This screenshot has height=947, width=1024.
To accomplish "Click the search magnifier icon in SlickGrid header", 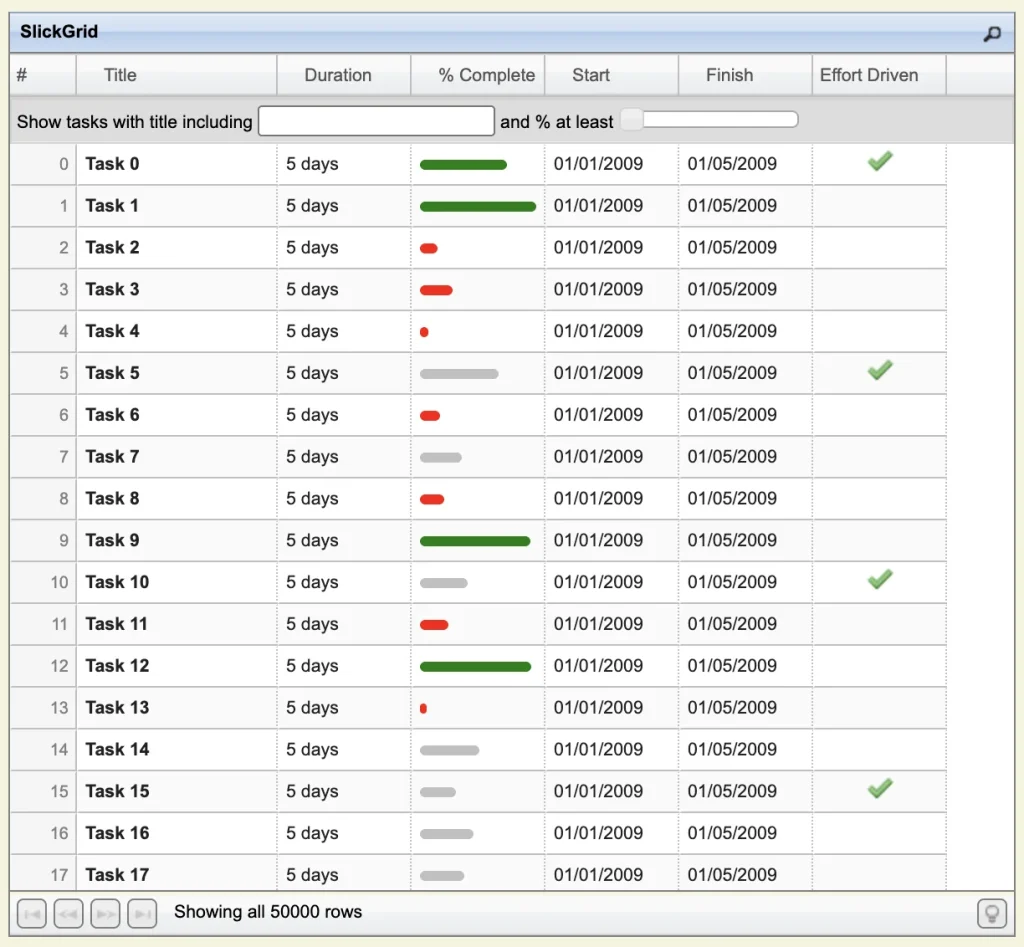I will coord(991,34).
